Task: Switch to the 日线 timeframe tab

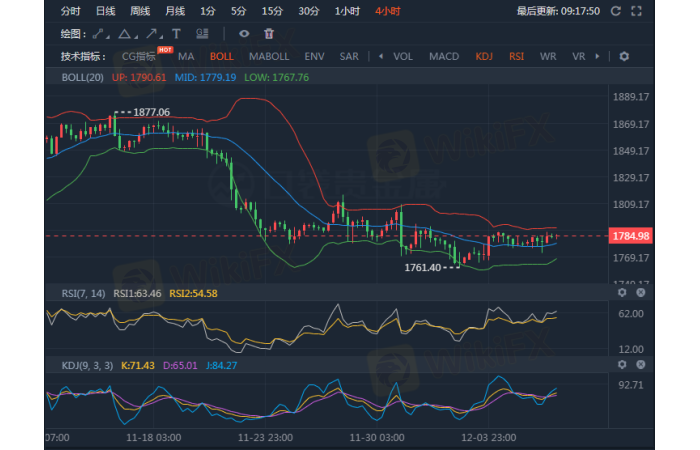Action: pos(105,11)
